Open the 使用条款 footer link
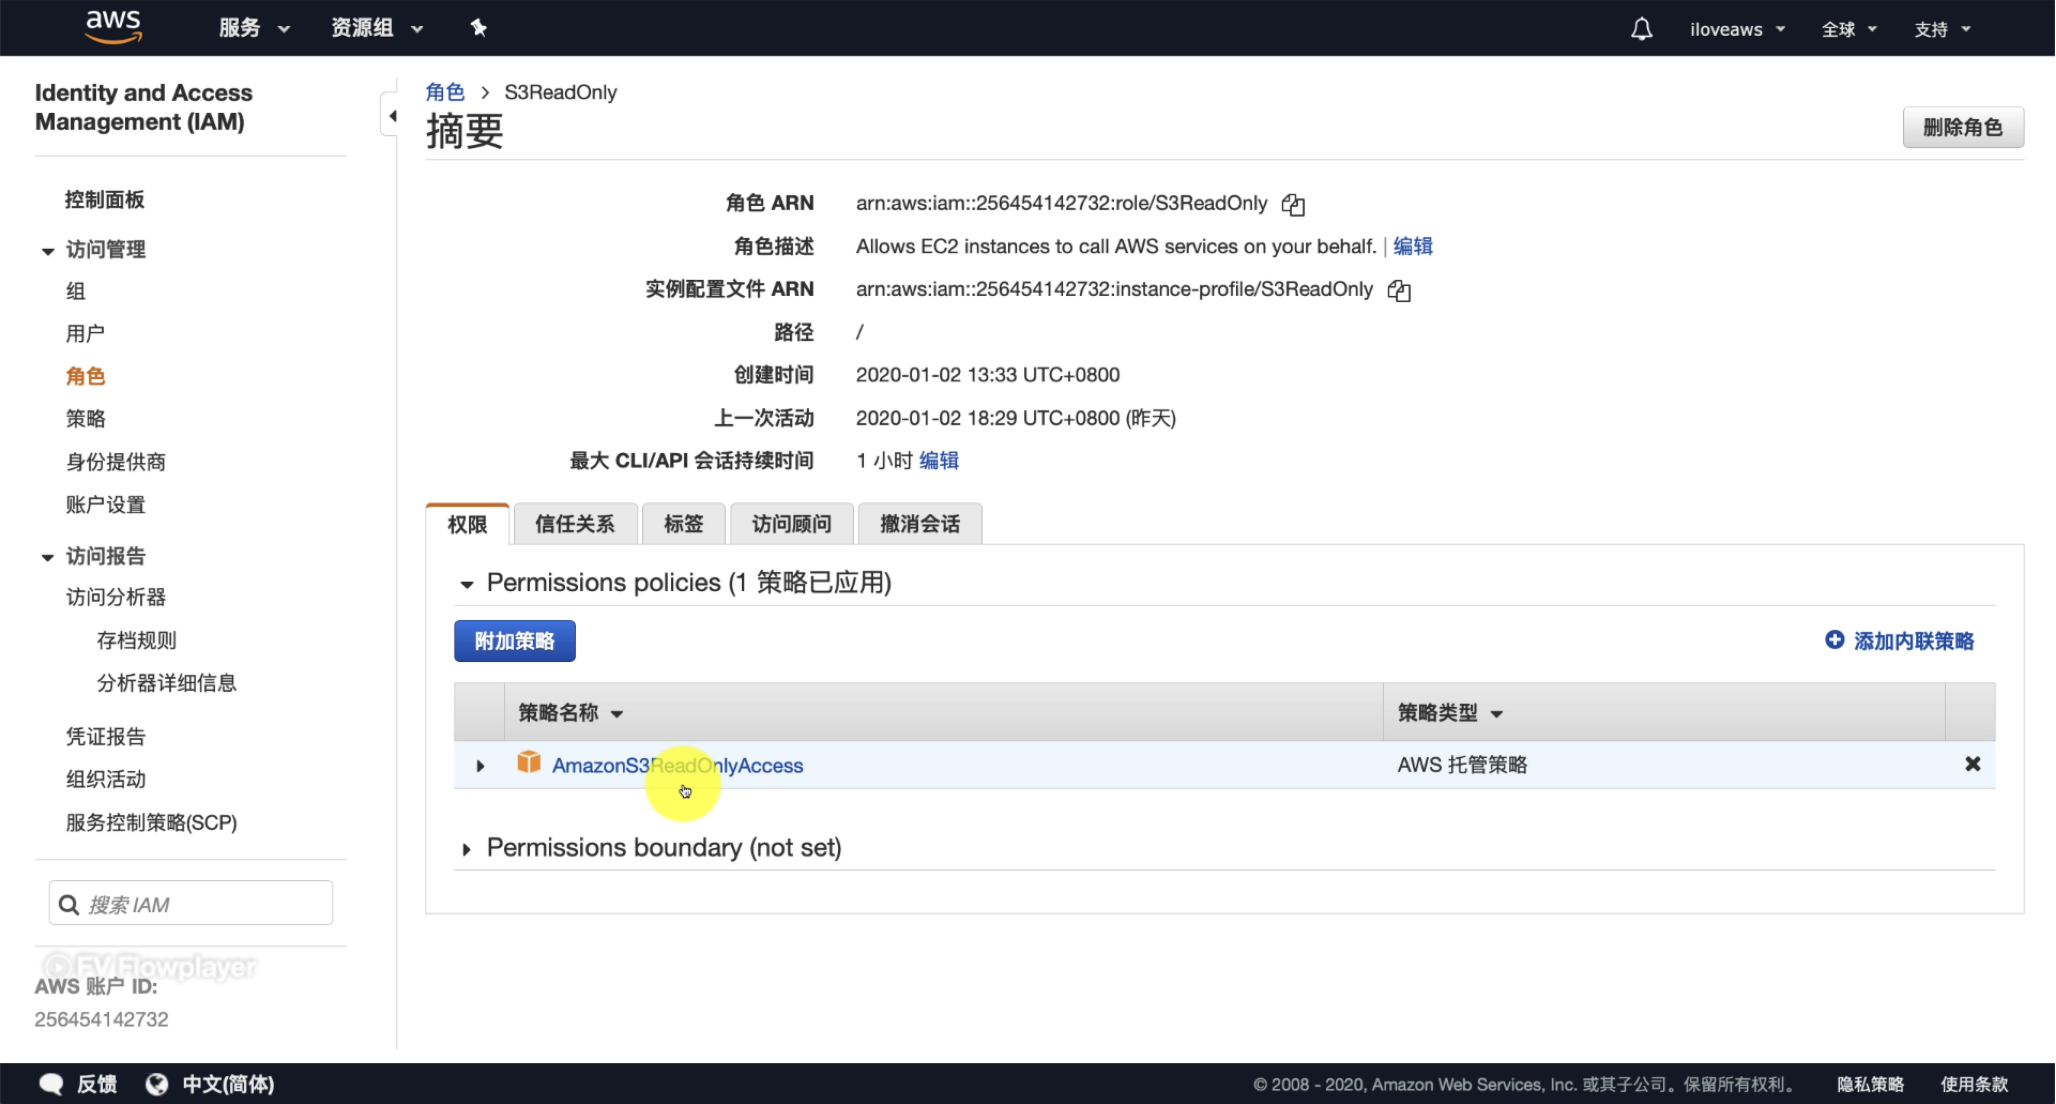This screenshot has height=1104, width=2056. pyautogui.click(x=1974, y=1084)
